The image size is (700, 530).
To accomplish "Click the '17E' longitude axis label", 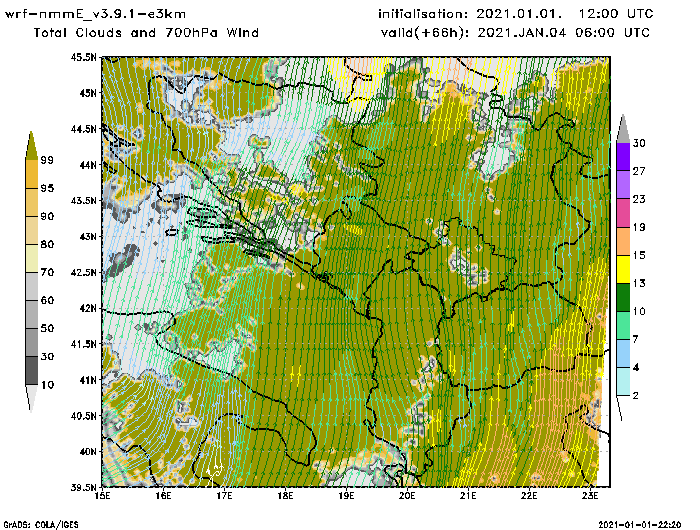I will click(225, 496).
